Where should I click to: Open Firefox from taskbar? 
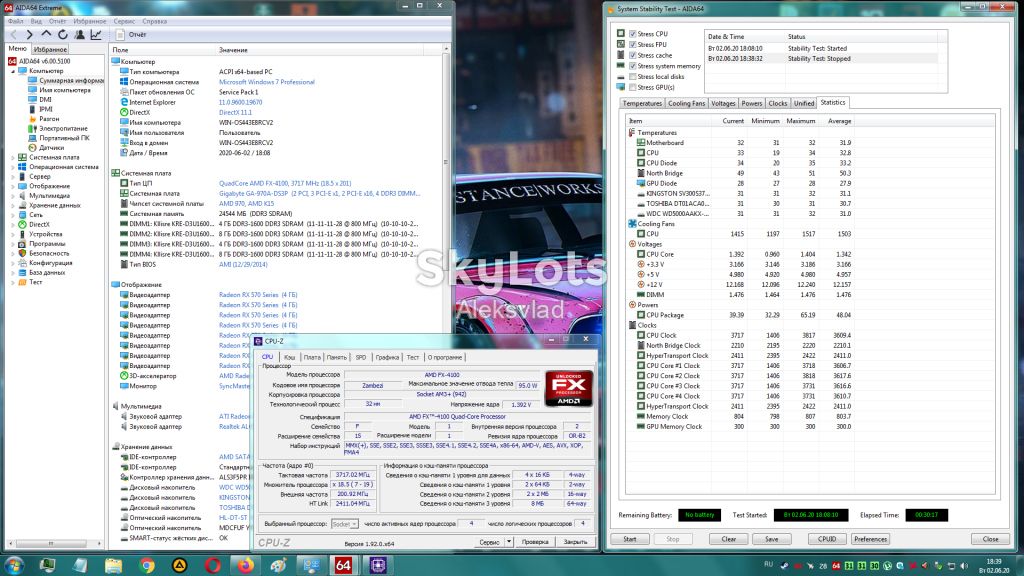(x=246, y=565)
